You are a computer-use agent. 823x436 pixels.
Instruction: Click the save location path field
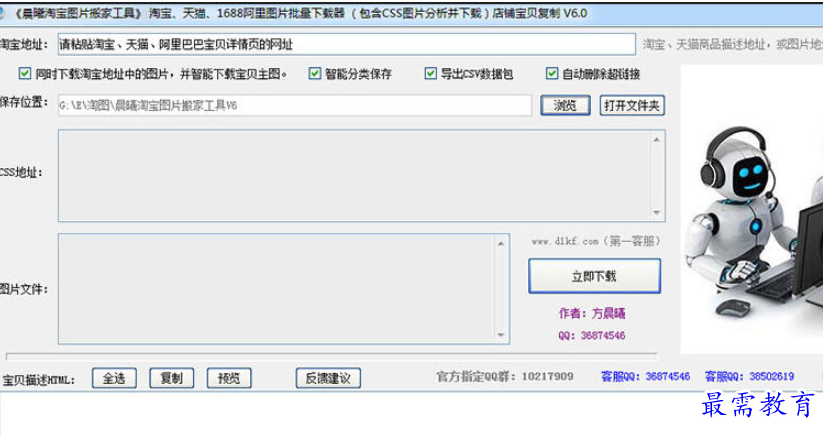click(294, 105)
